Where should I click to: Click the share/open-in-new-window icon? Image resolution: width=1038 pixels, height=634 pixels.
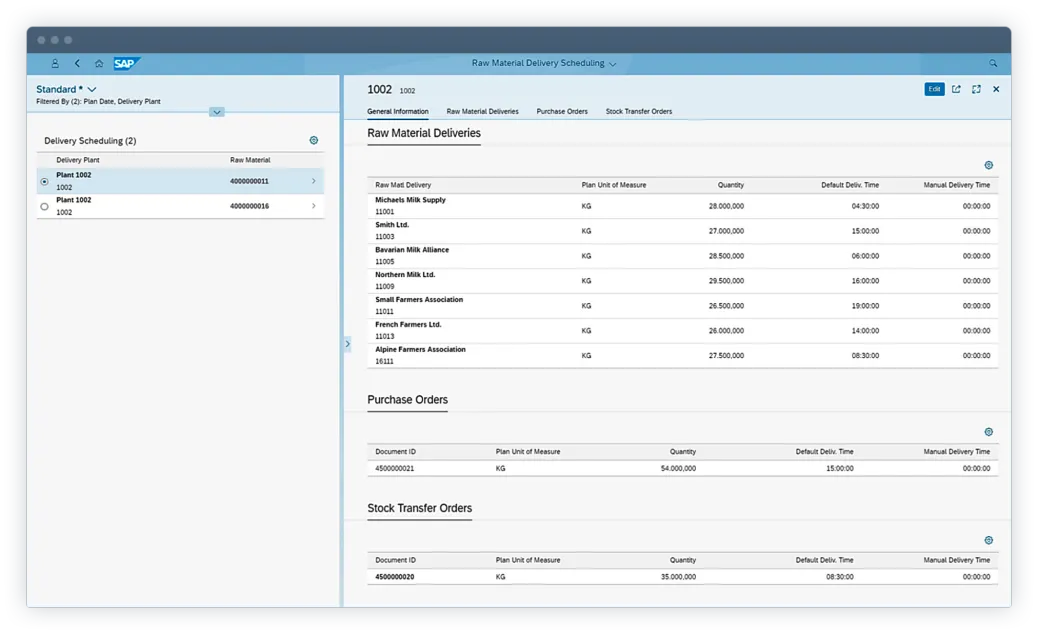[956, 89]
